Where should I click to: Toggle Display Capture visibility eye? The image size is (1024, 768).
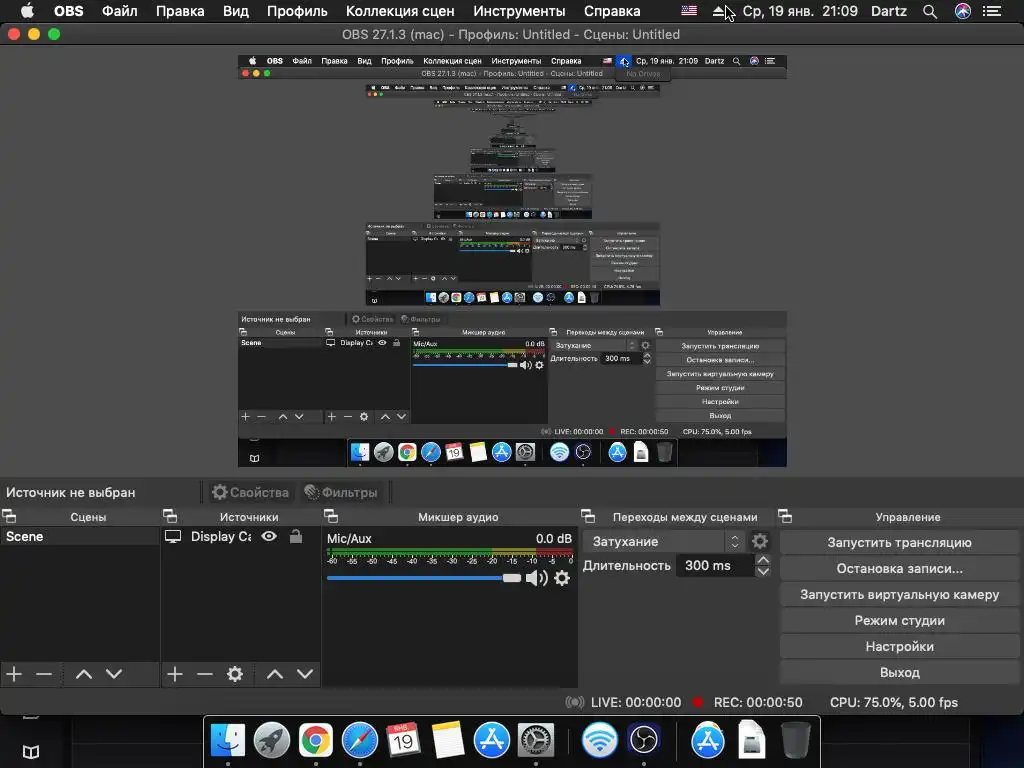coord(269,536)
